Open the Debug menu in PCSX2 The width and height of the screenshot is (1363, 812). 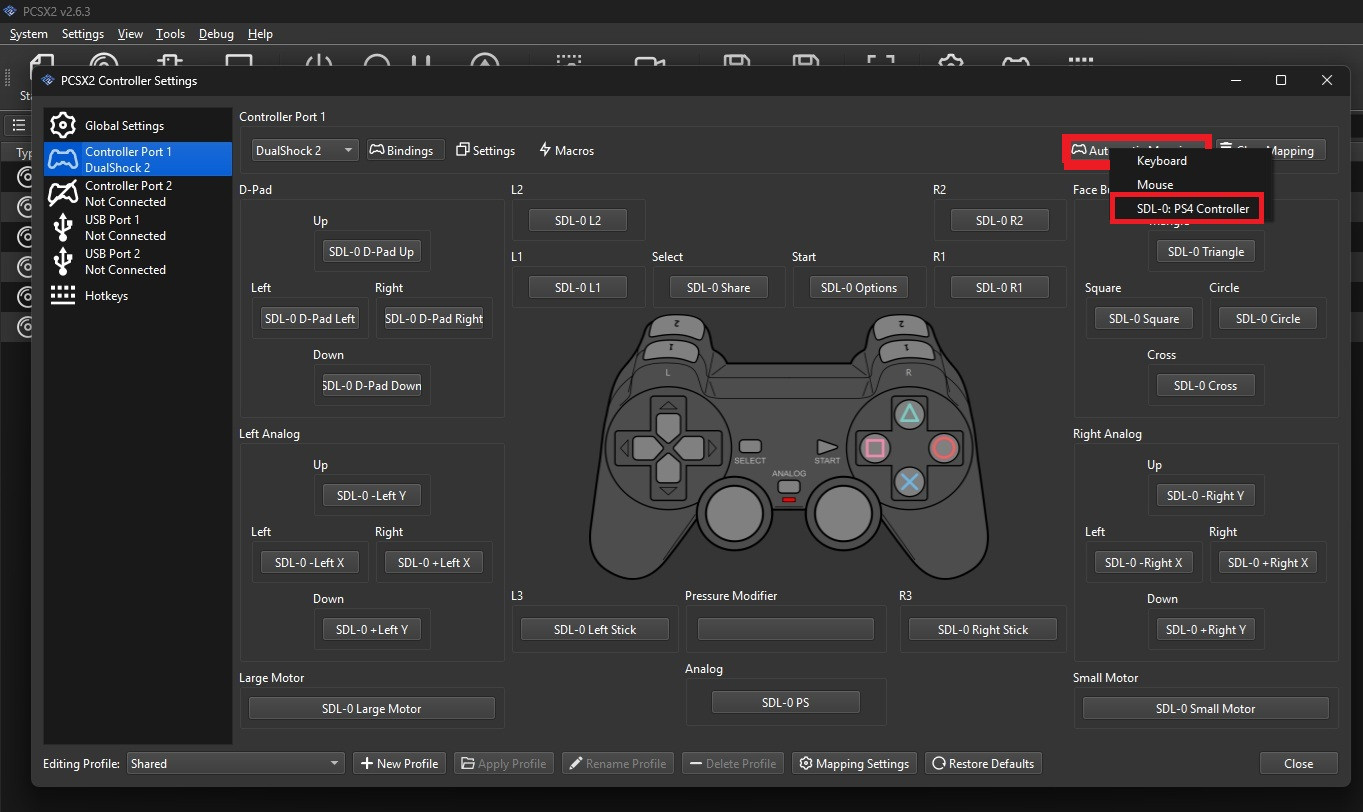point(216,34)
